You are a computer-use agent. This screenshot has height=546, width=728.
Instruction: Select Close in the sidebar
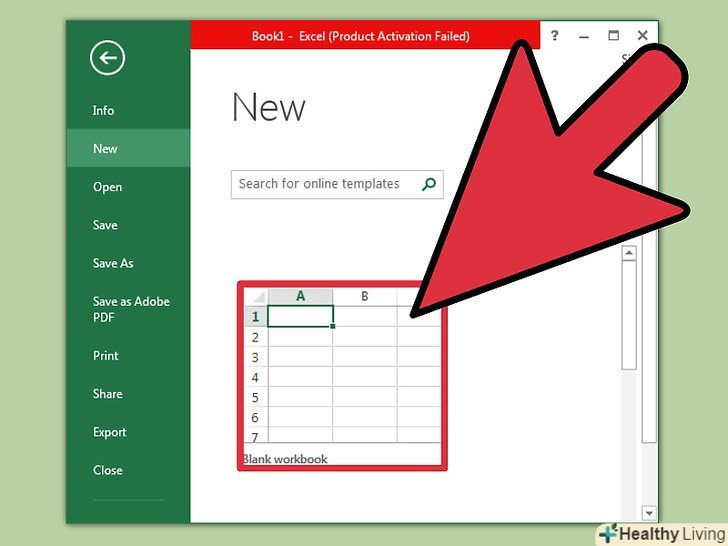(107, 470)
